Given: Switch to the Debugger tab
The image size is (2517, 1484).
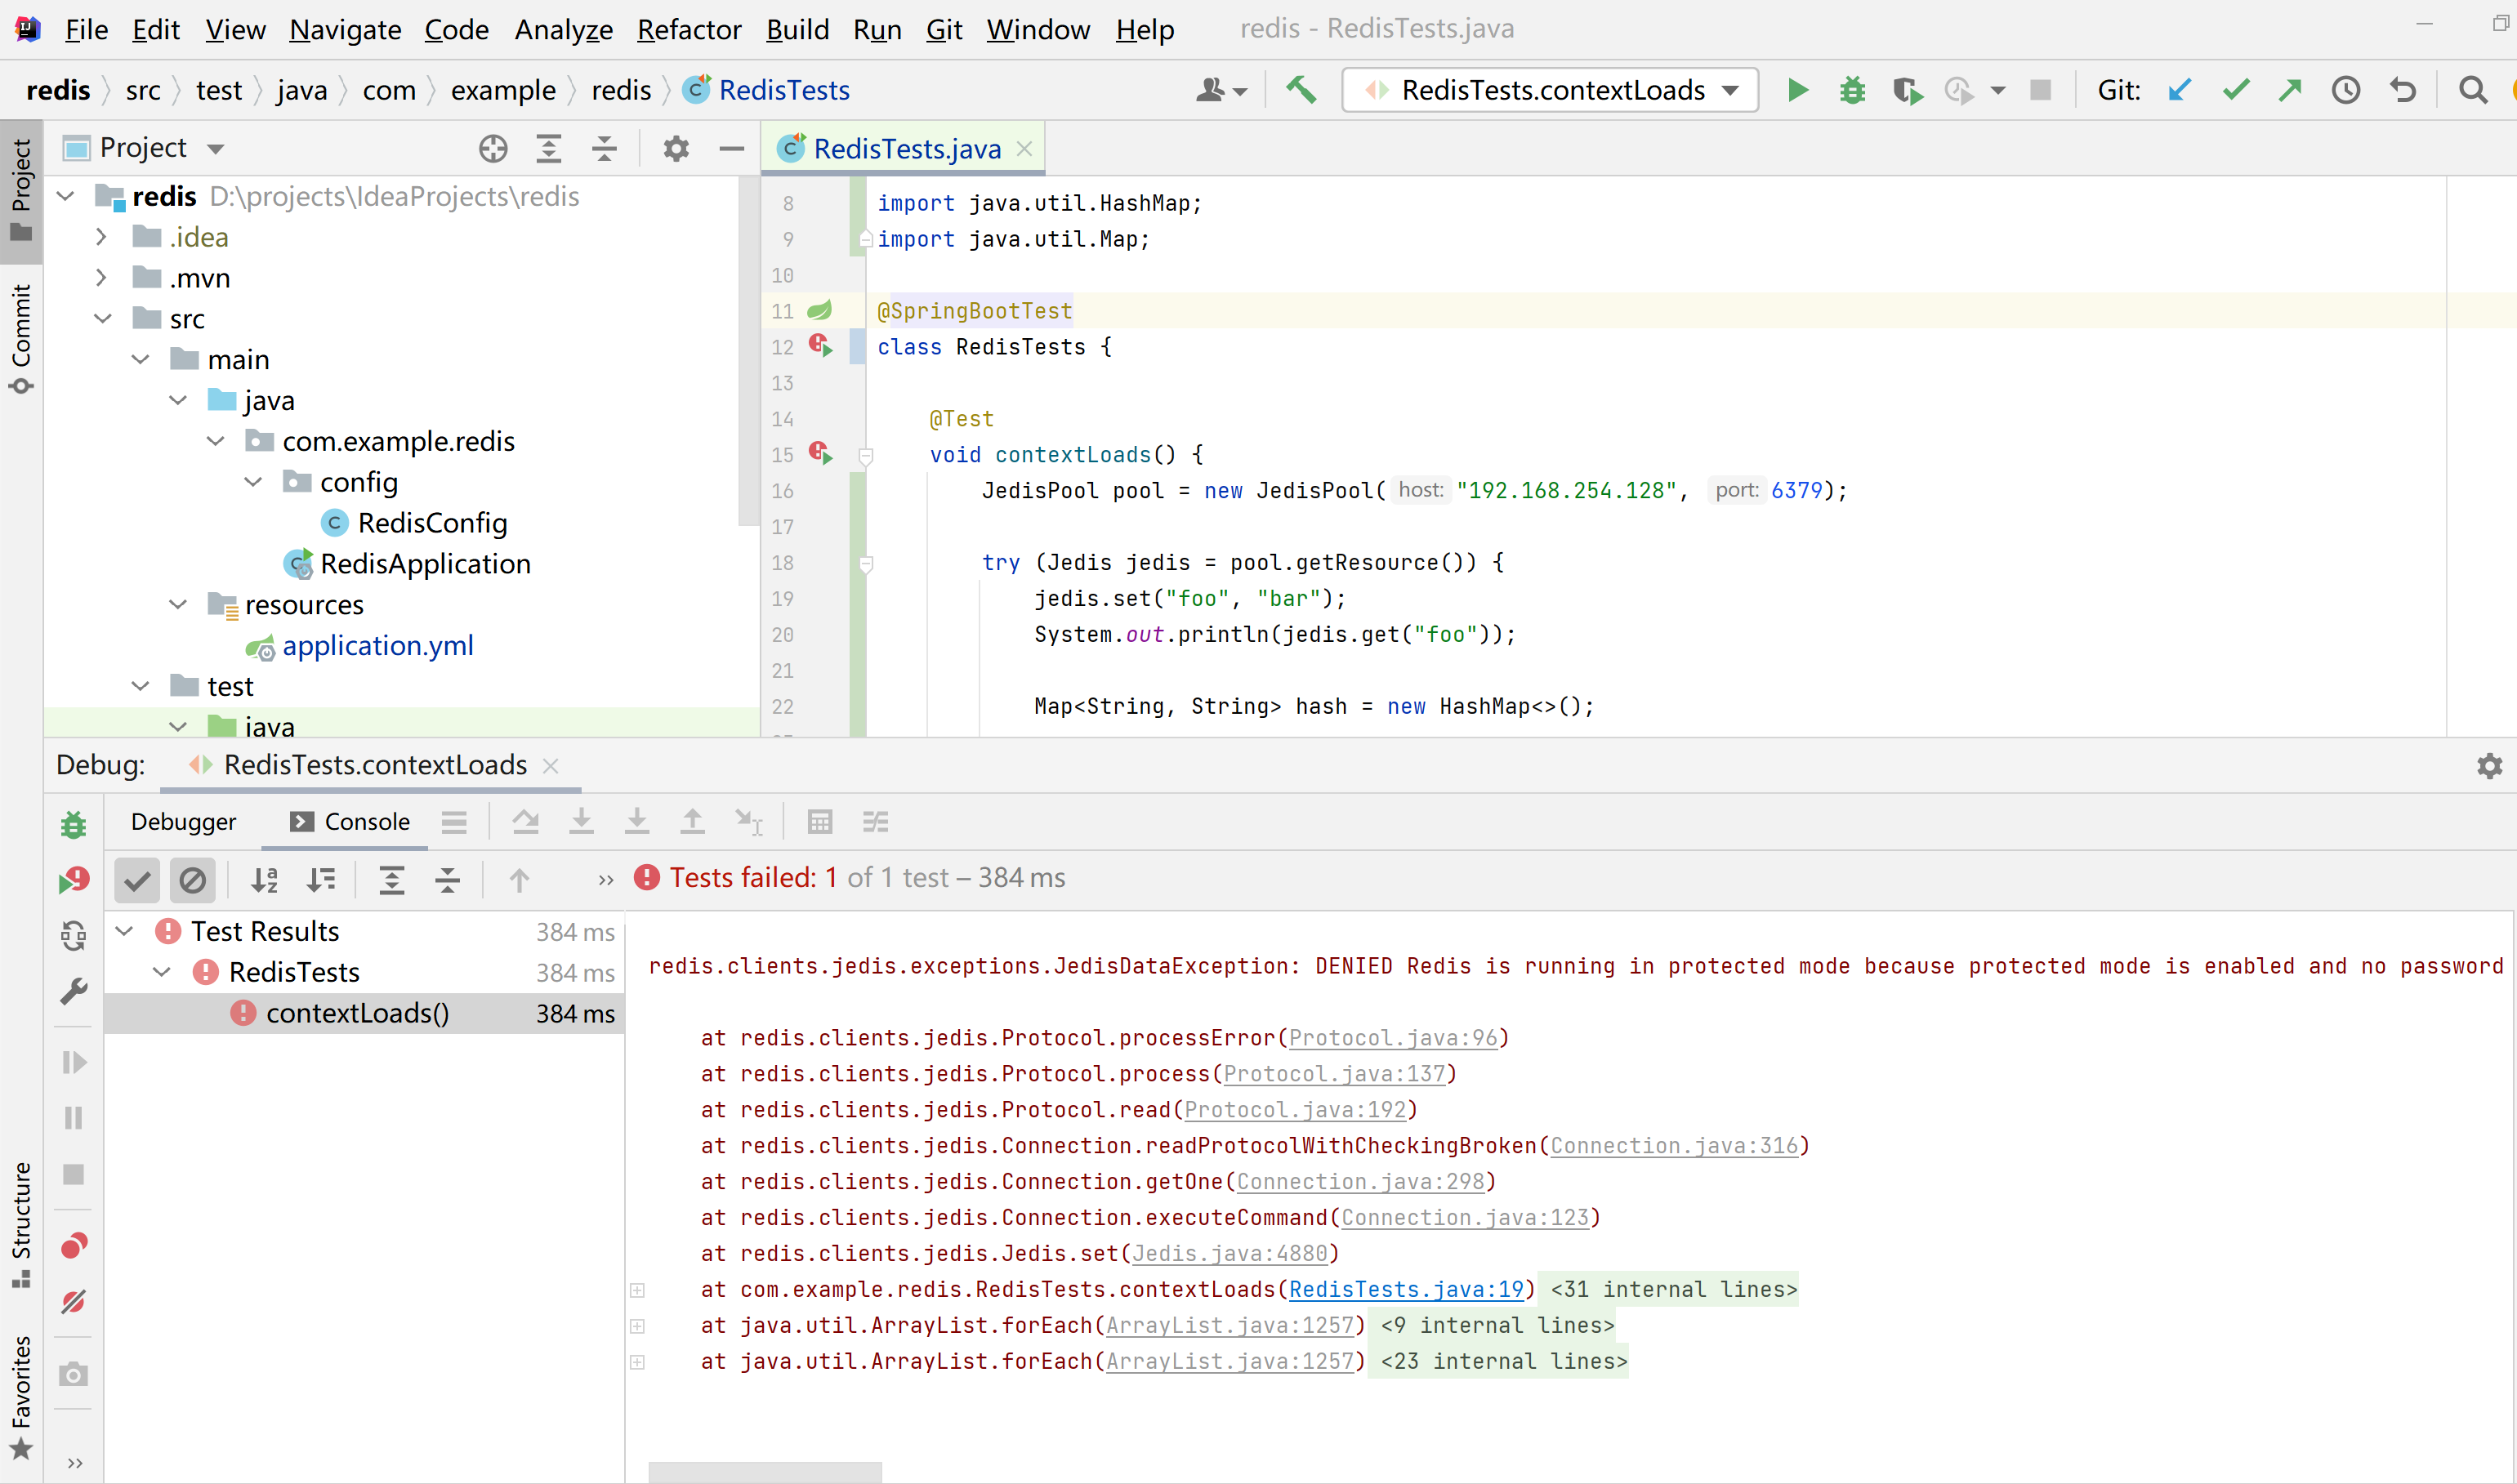Looking at the screenshot, I should 183,821.
